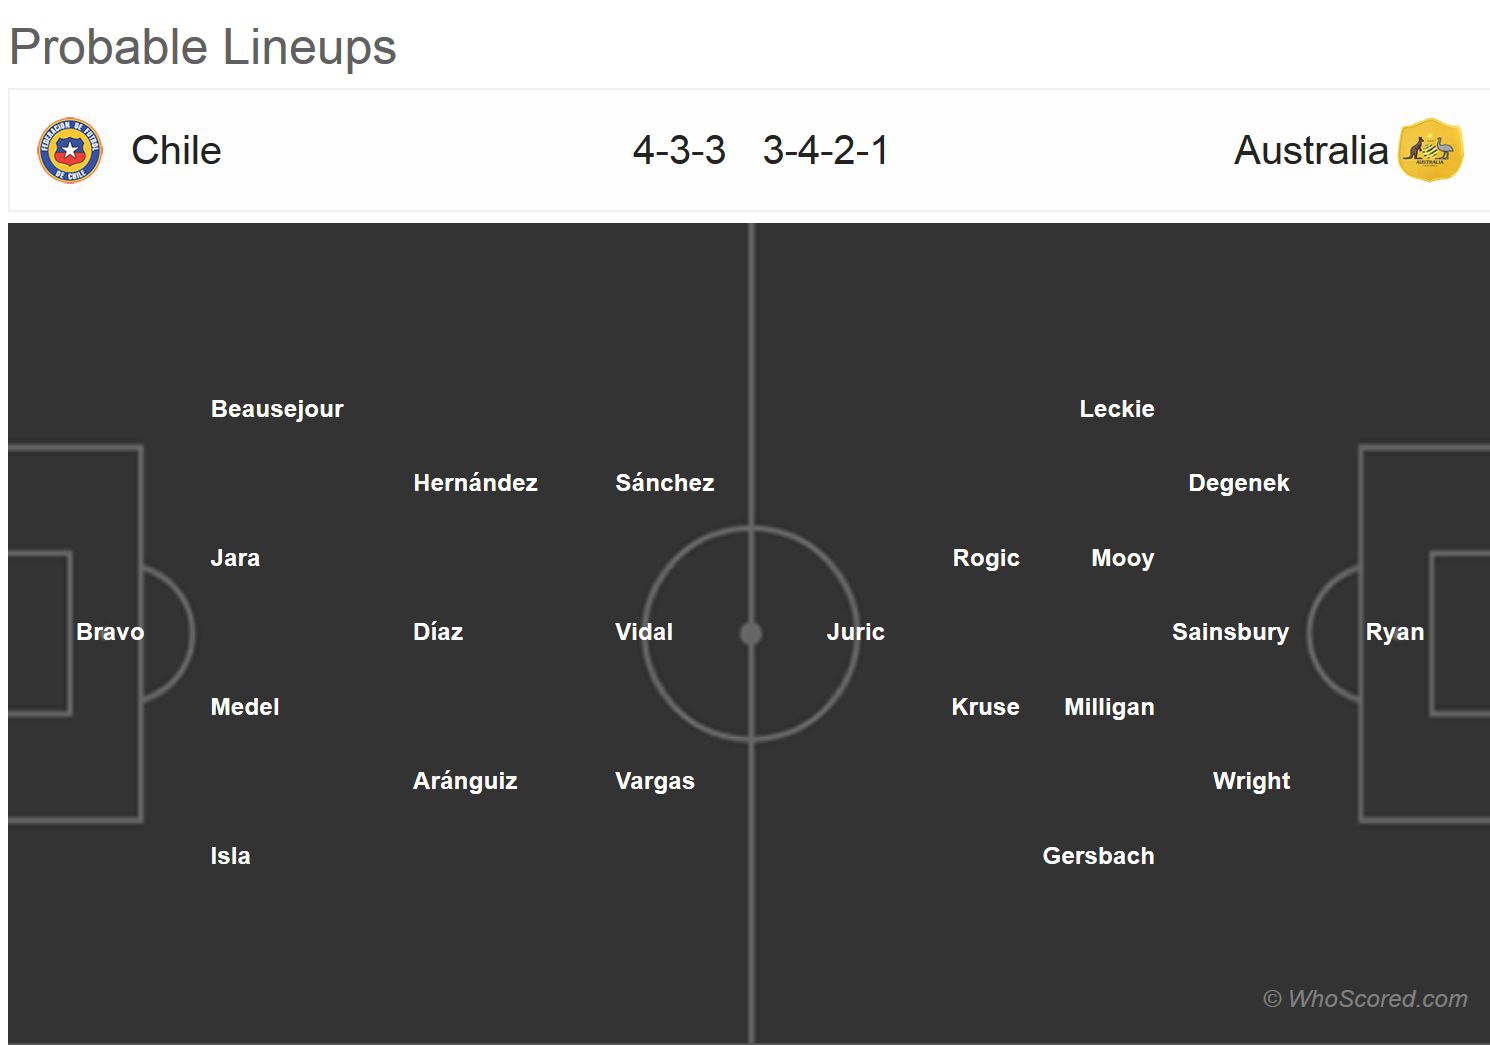Open the Chile team link
Viewport: 1490px width, 1045px height.
point(176,151)
